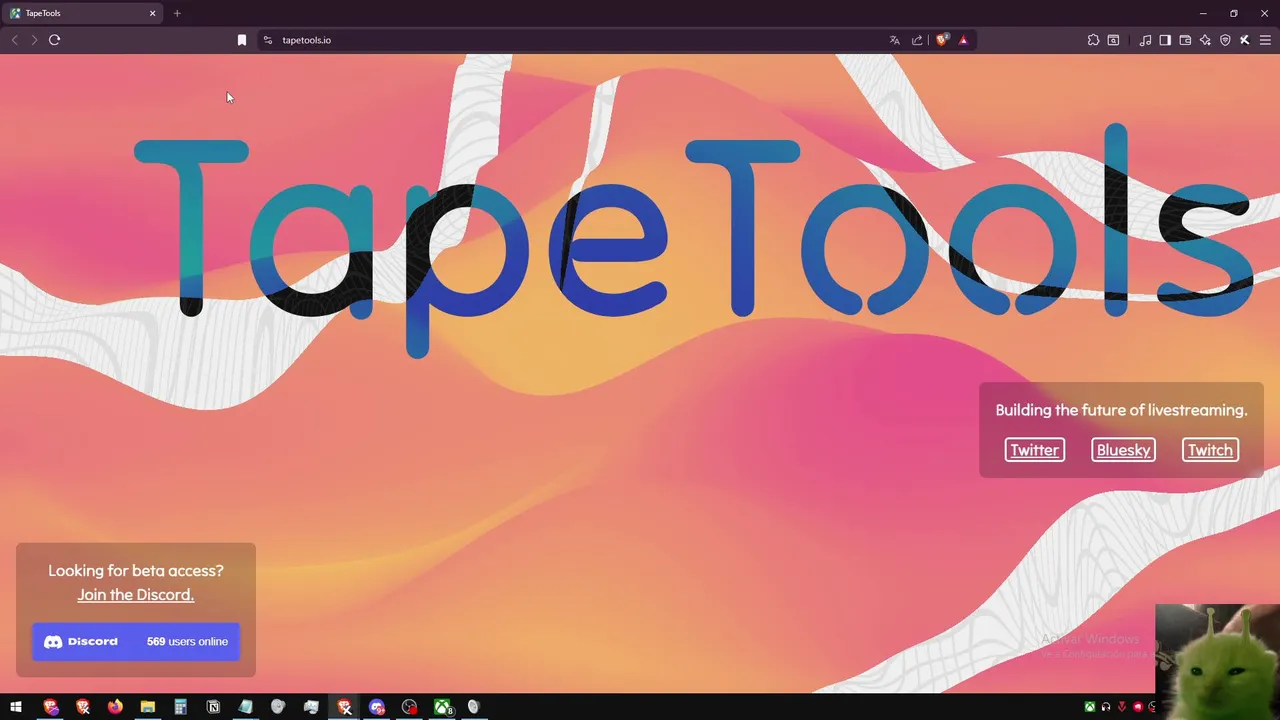The width and height of the screenshot is (1280, 720).
Task: Open the Brave Wallet icon
Action: pyautogui.click(x=1185, y=40)
